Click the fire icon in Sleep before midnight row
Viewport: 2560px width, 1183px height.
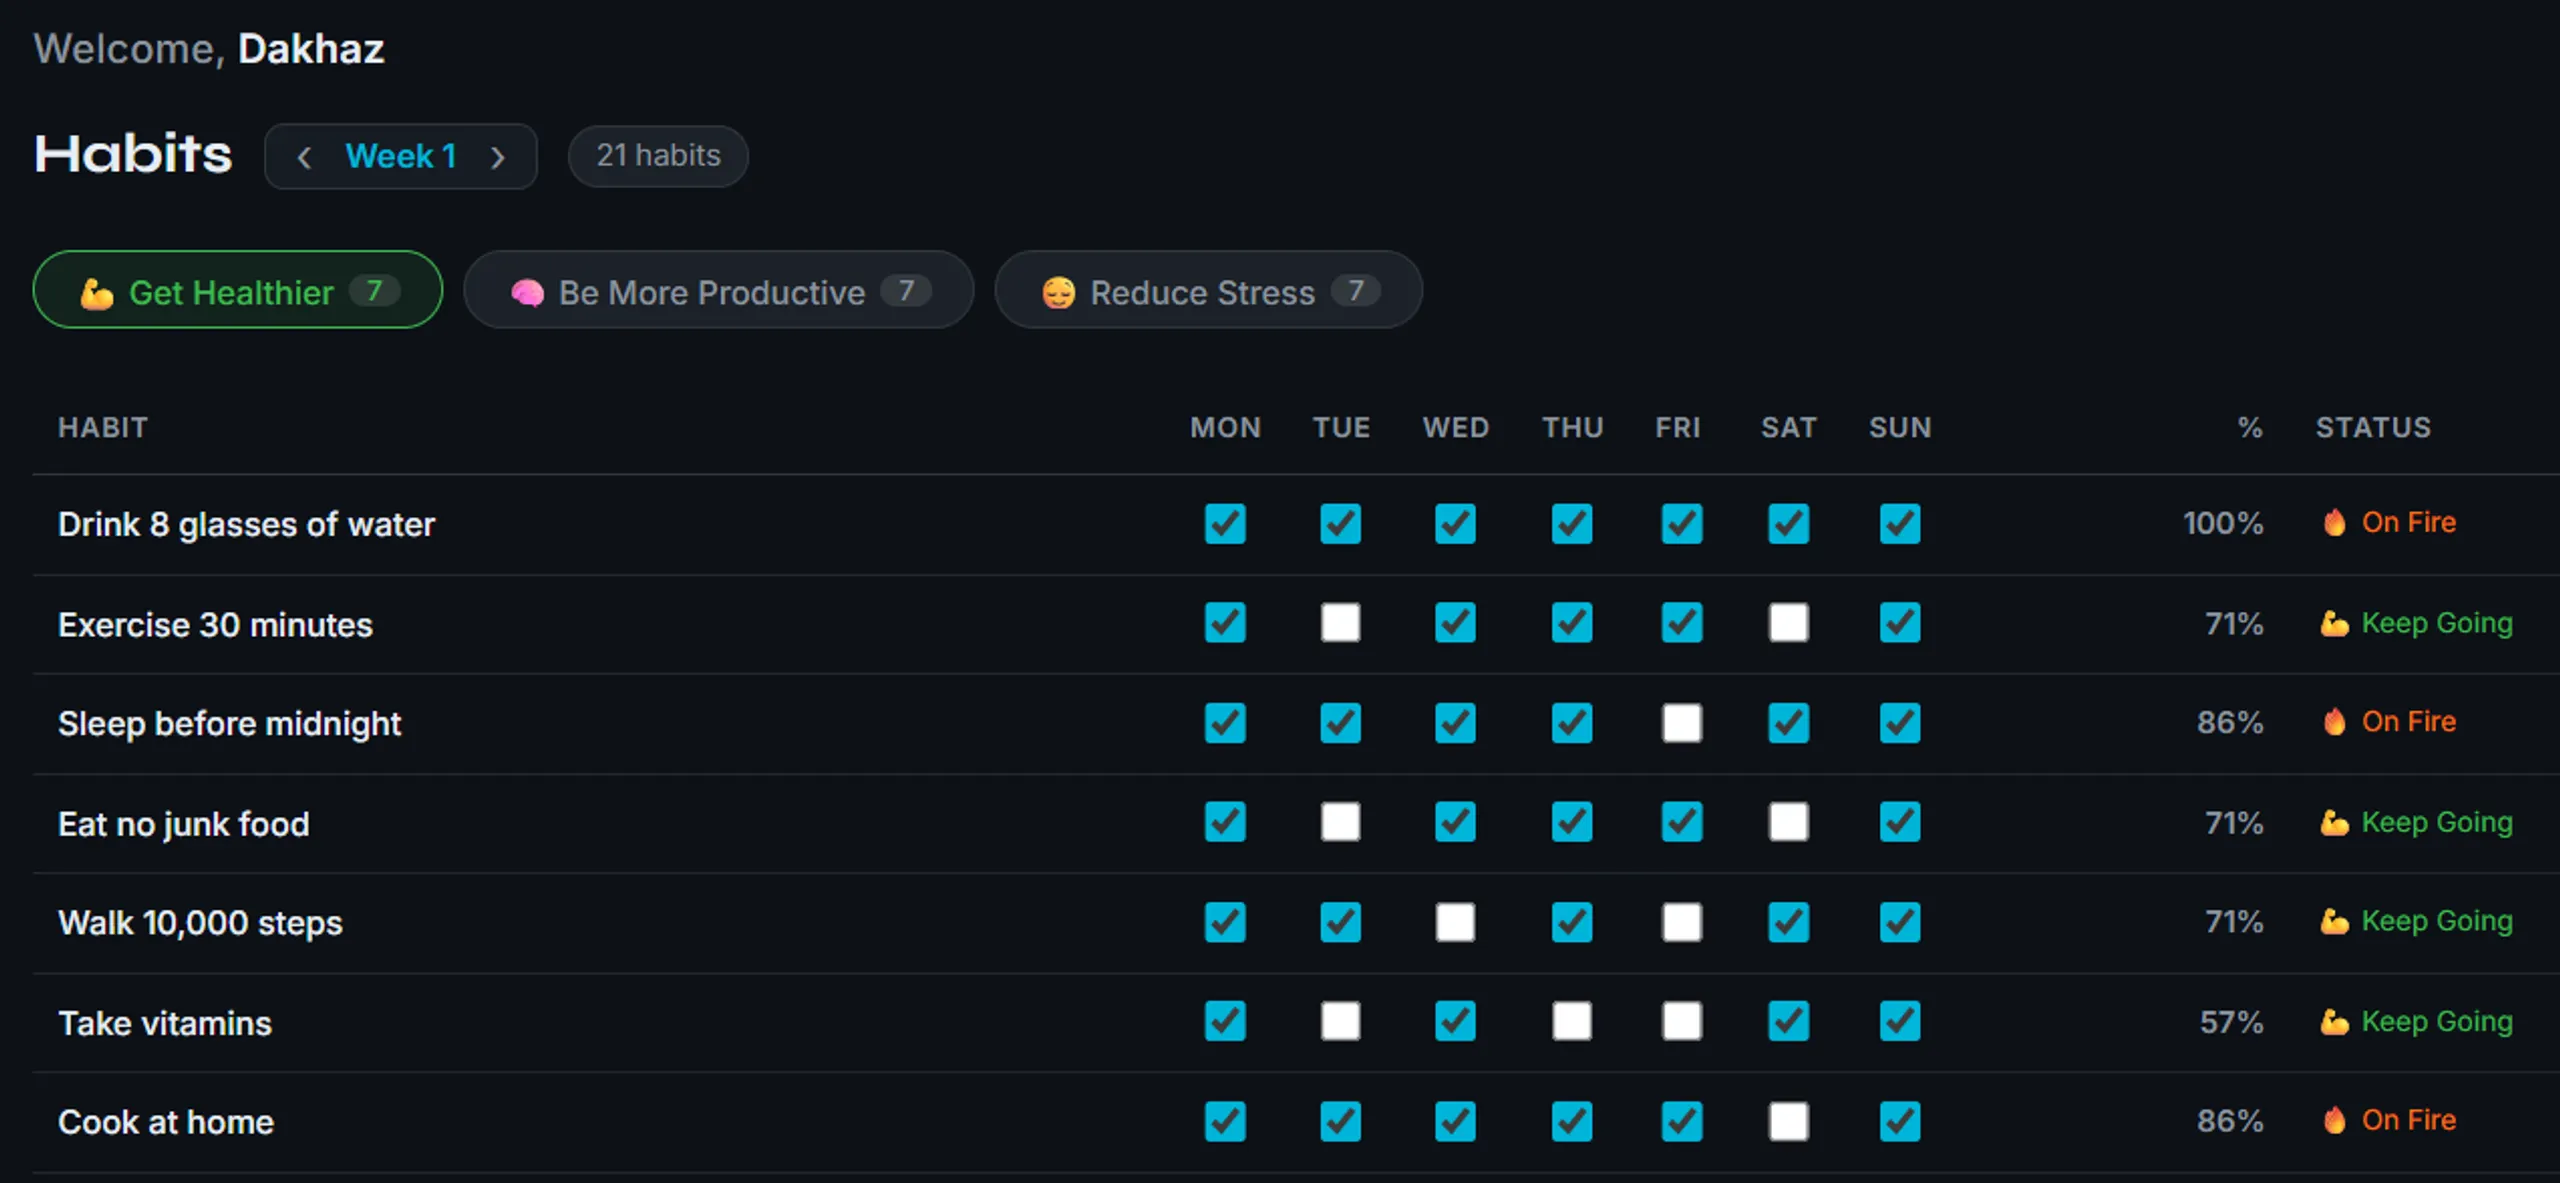click(2334, 721)
